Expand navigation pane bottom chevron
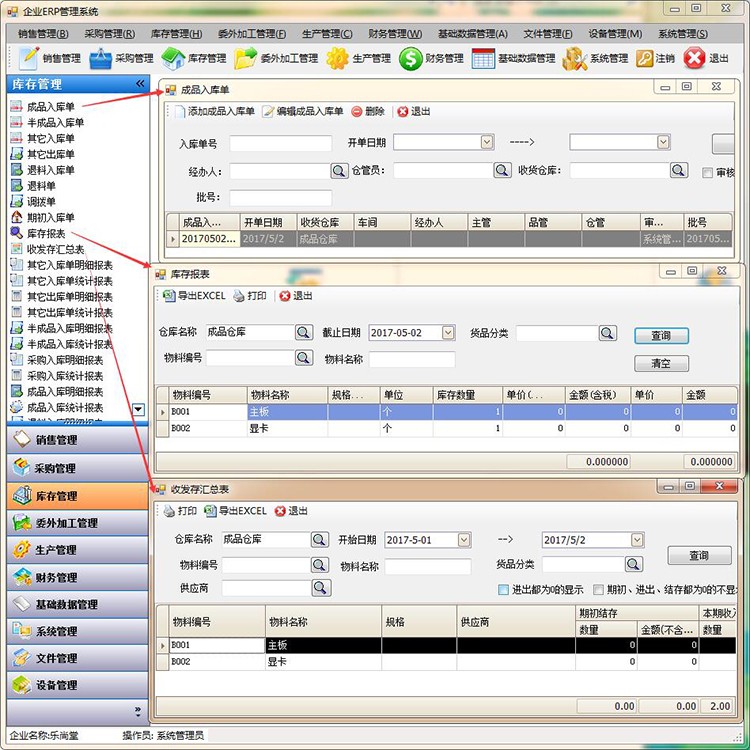The width and height of the screenshot is (750, 750). pyautogui.click(x=138, y=712)
